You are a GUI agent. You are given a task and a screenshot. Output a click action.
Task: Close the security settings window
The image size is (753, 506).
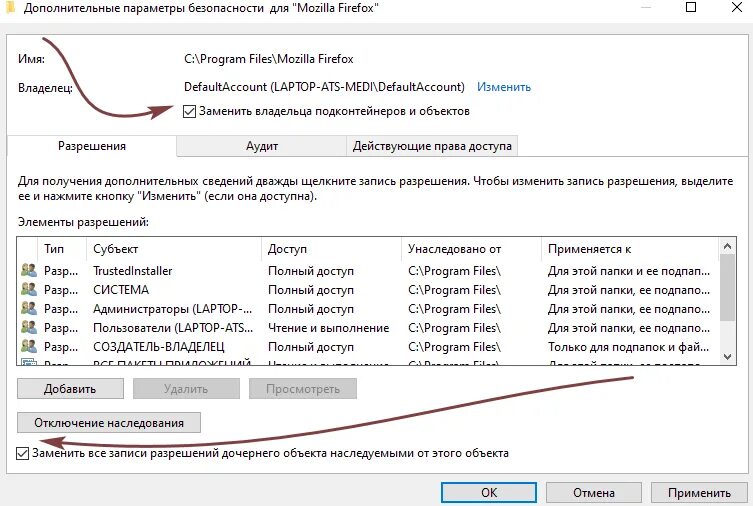coord(737,7)
